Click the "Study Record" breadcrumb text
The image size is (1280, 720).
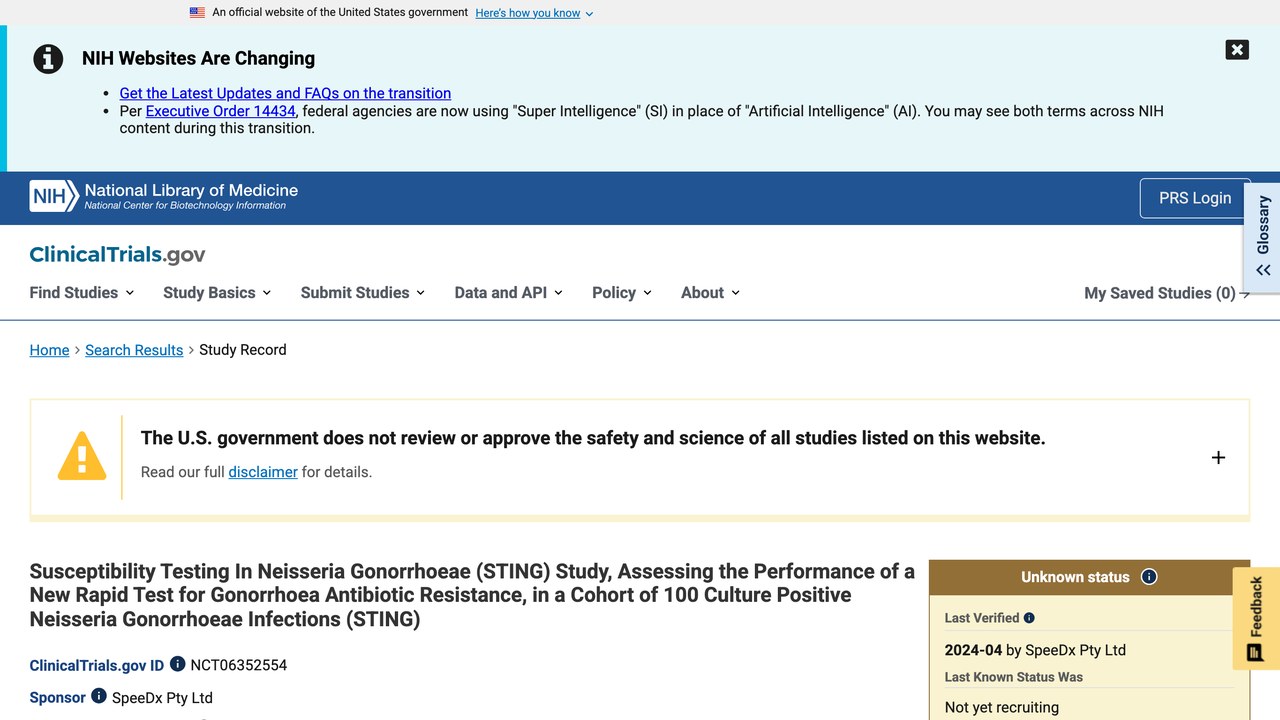243,350
